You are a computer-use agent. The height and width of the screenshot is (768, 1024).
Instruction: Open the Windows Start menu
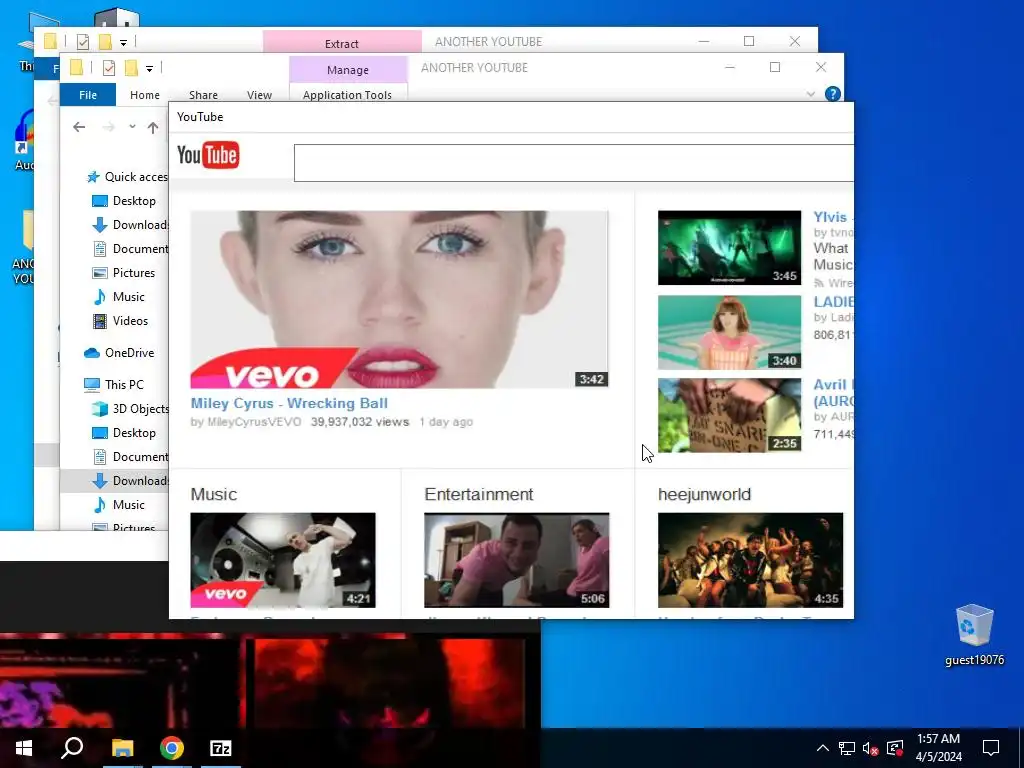pyautogui.click(x=24, y=748)
